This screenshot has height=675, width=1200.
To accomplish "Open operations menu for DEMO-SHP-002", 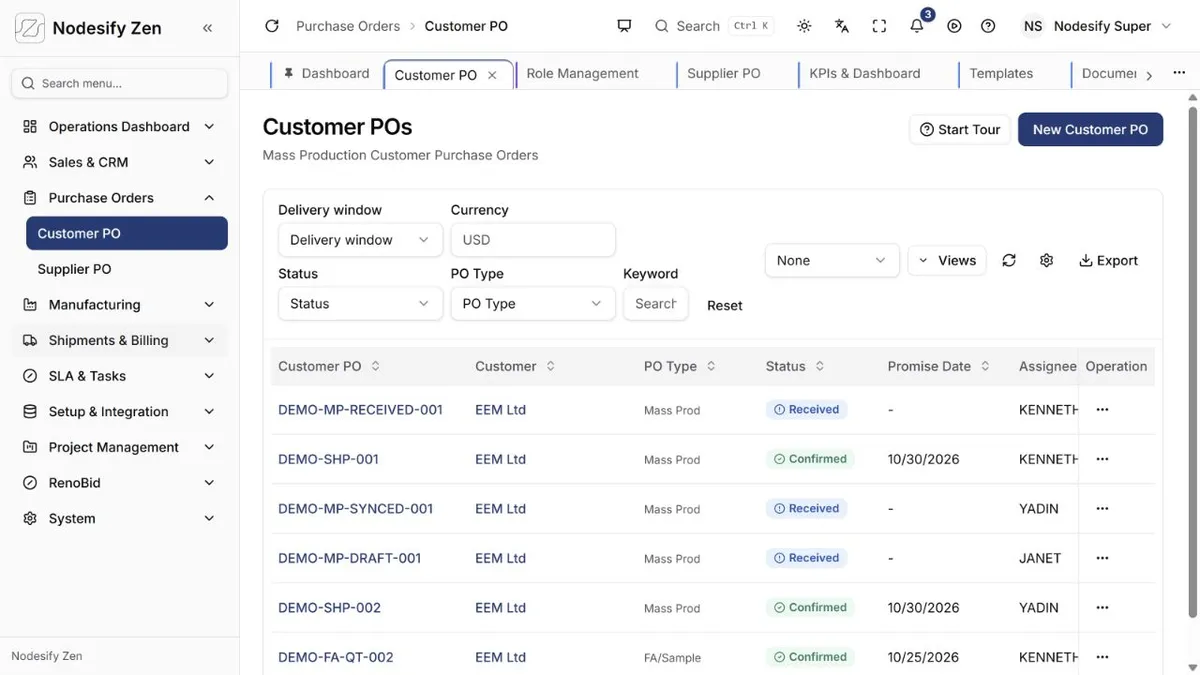I will tap(1102, 607).
